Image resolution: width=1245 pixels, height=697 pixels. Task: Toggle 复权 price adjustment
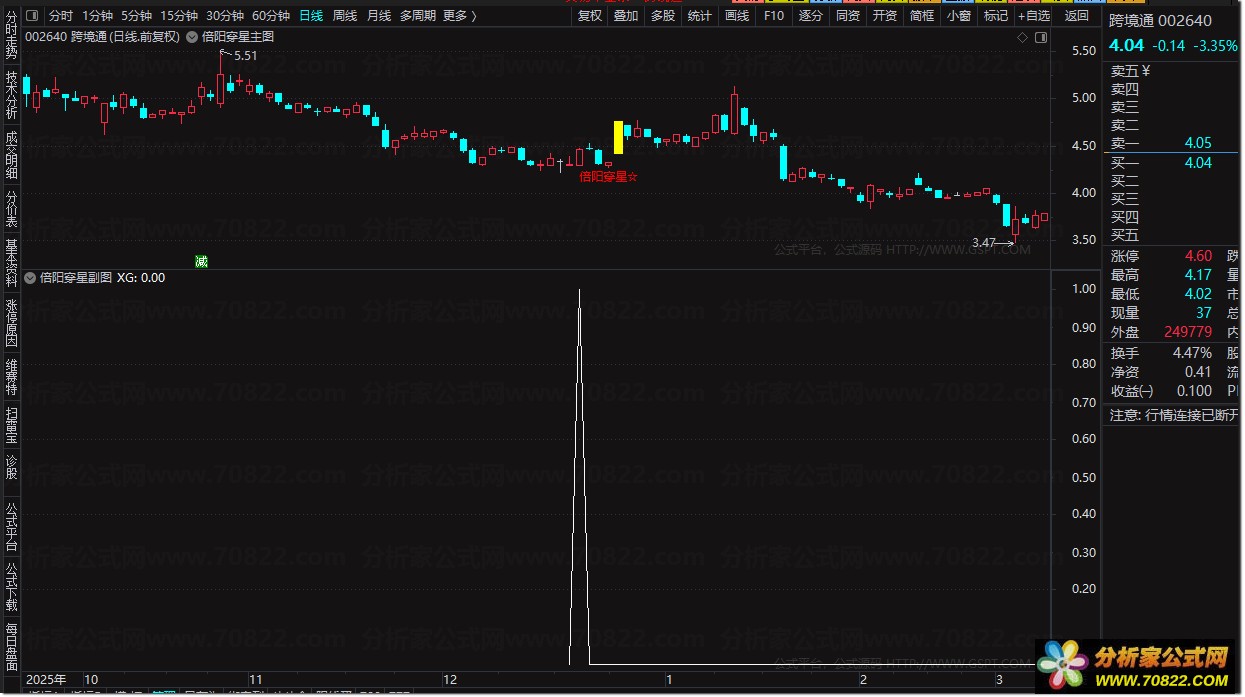tap(590, 16)
